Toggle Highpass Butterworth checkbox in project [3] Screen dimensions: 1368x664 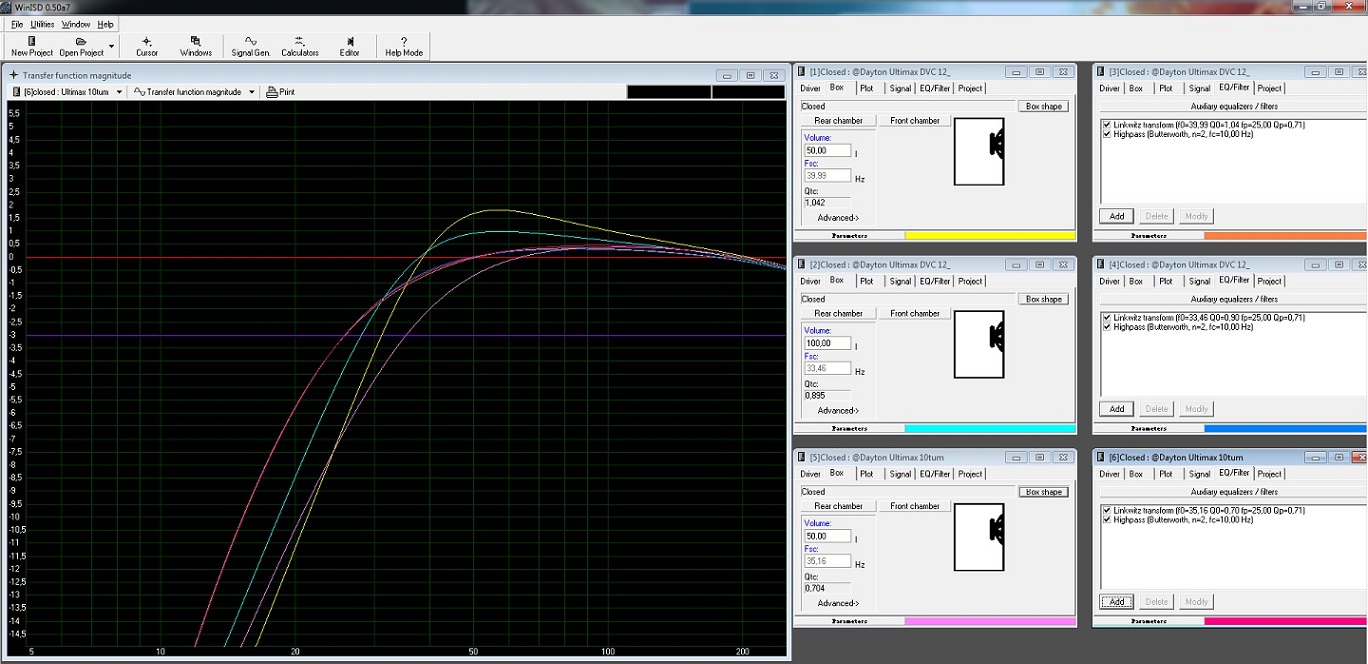1106,134
